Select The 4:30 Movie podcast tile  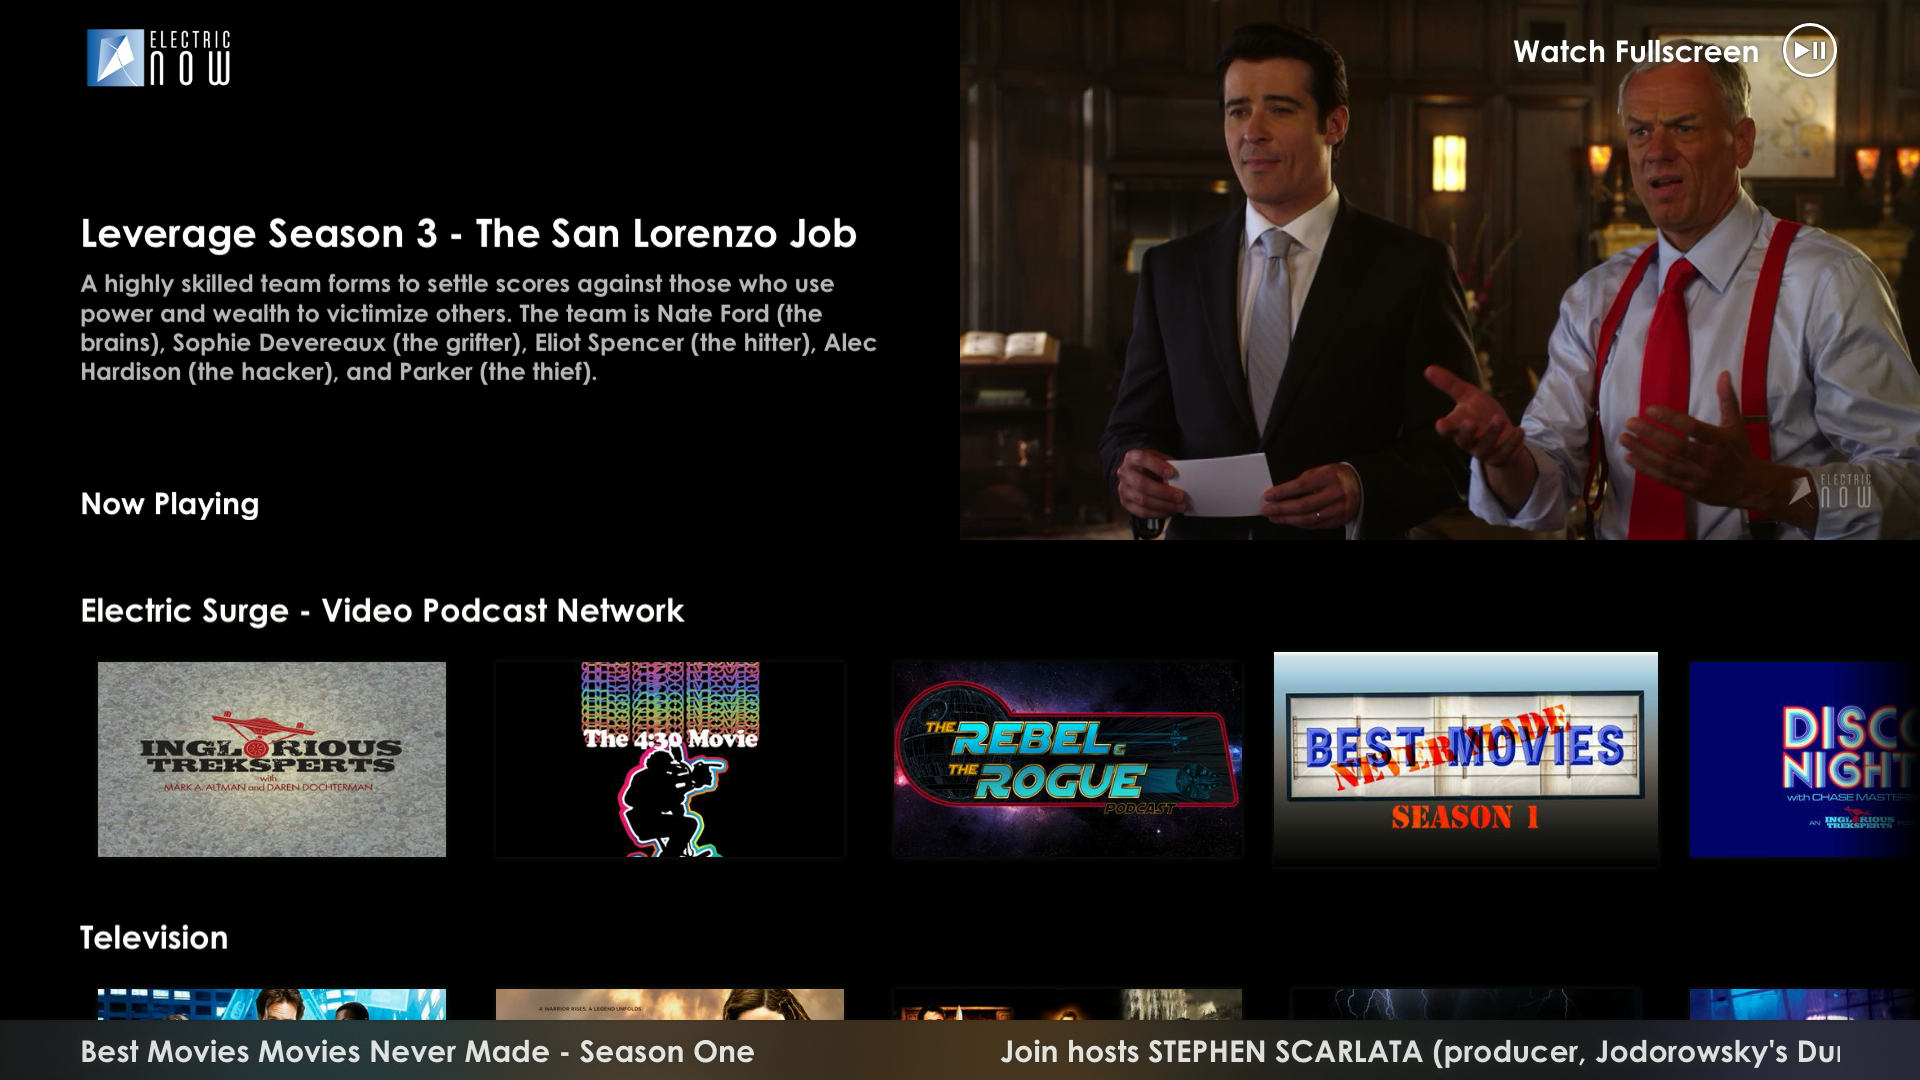point(670,759)
